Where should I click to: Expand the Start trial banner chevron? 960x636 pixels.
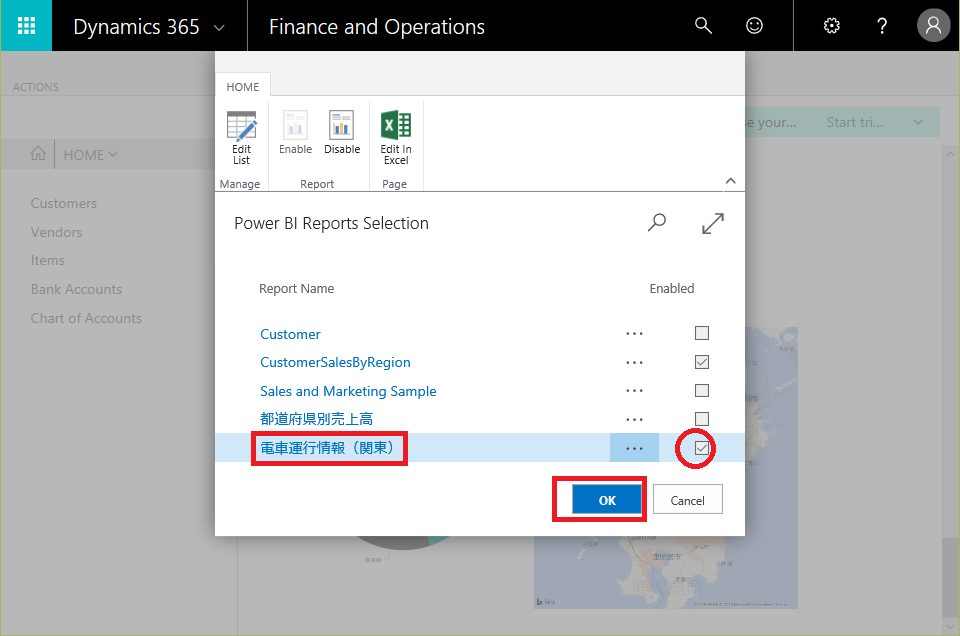click(918, 122)
